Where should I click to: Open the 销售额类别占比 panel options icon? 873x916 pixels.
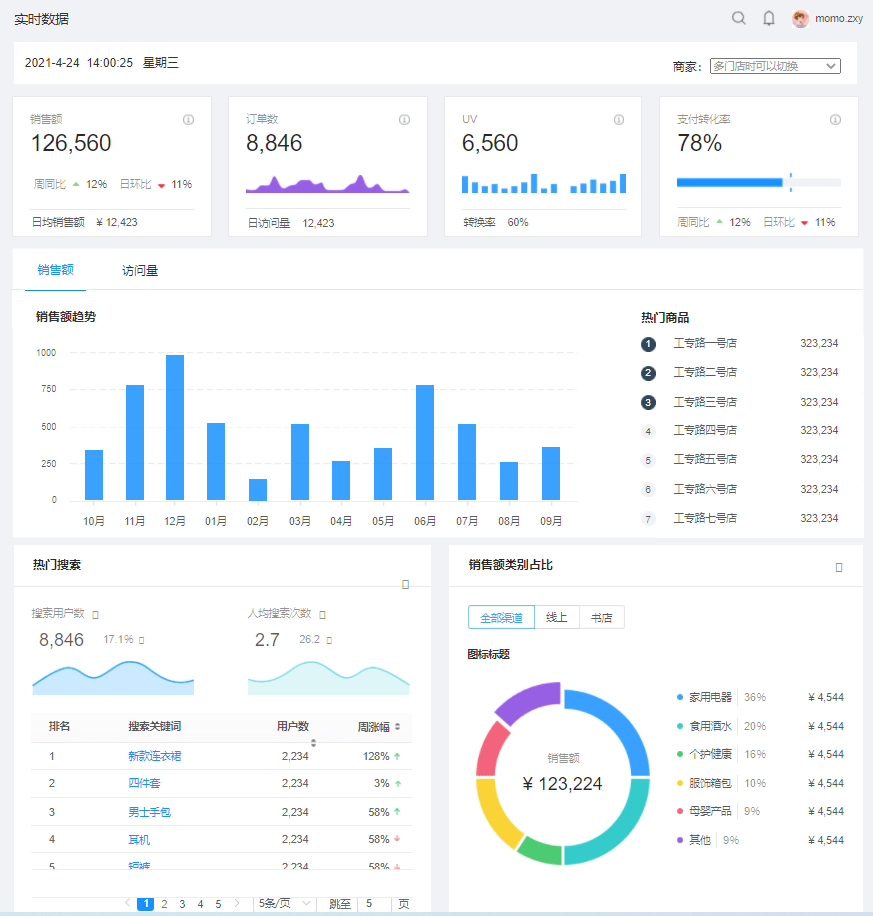(839, 567)
